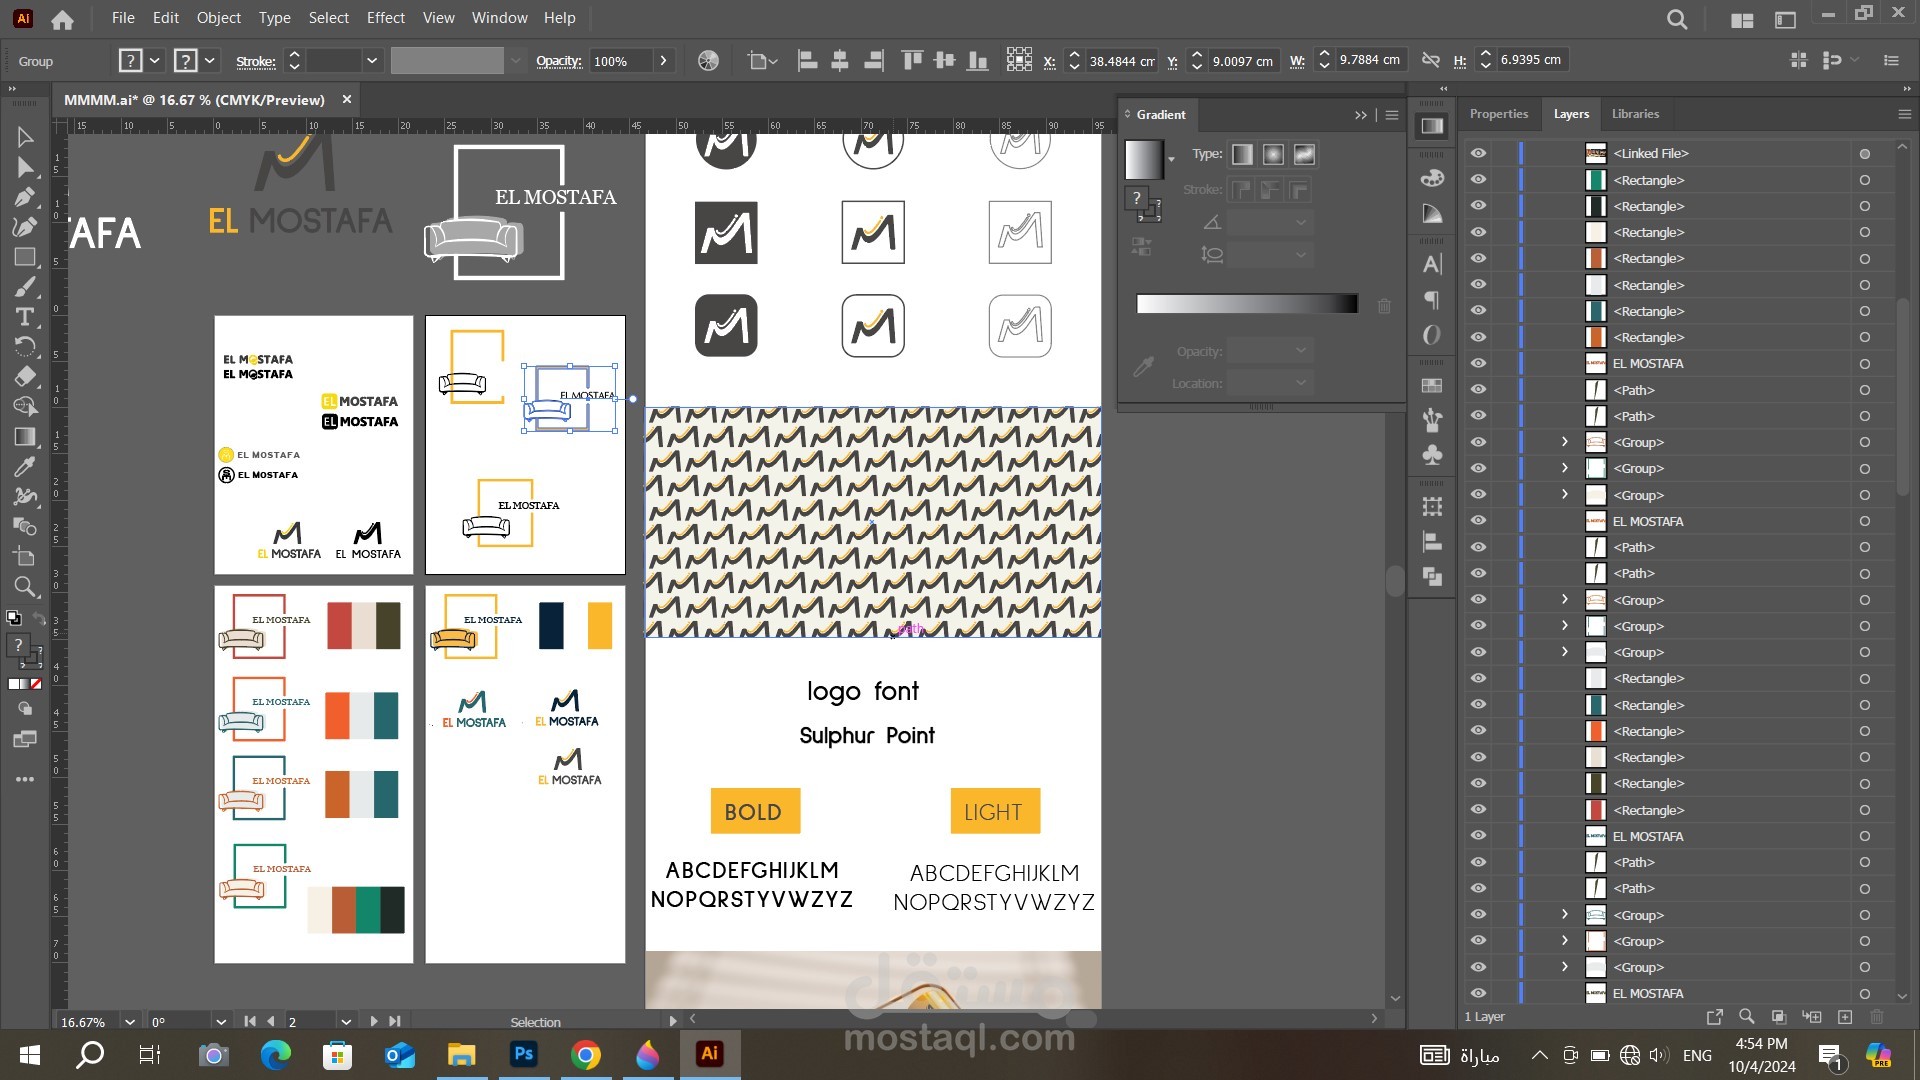Toggle visibility of first EL MOSTAFA layer item

click(x=1478, y=364)
